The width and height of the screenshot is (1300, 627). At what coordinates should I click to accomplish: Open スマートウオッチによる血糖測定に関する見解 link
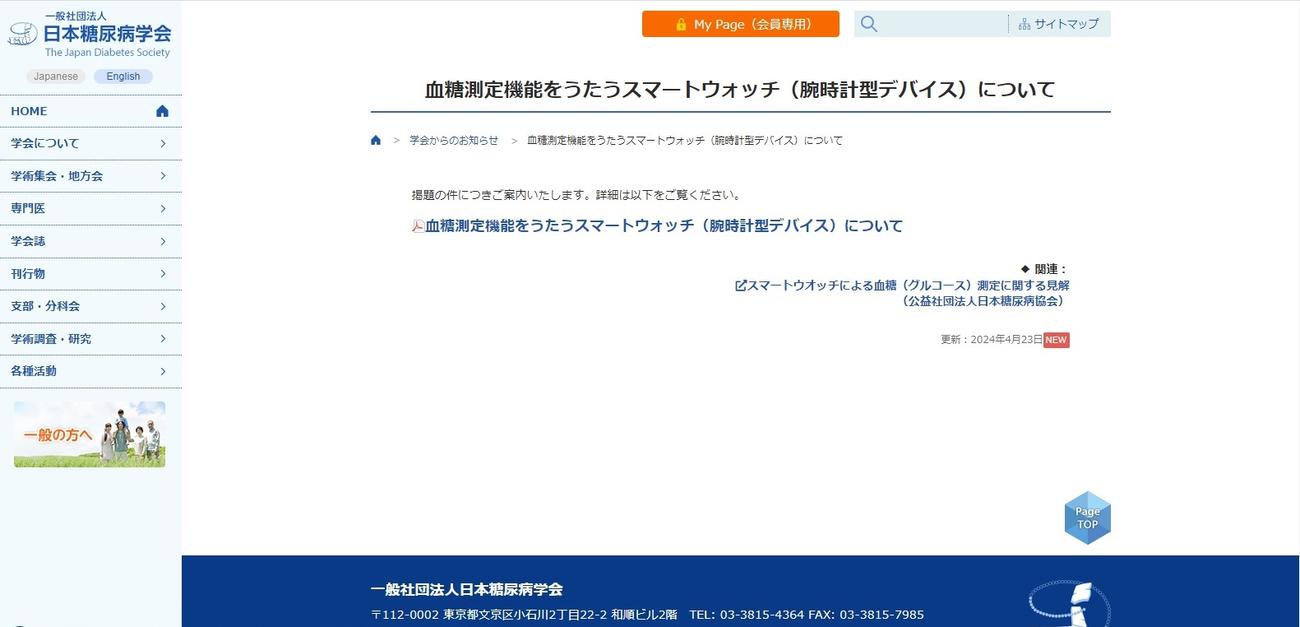click(908, 286)
